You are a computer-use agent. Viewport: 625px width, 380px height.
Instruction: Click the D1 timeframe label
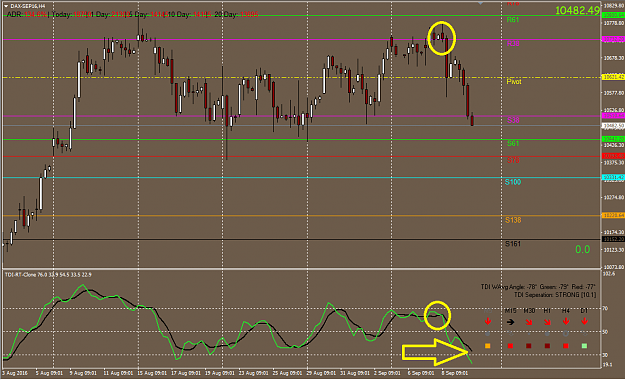pos(584,311)
